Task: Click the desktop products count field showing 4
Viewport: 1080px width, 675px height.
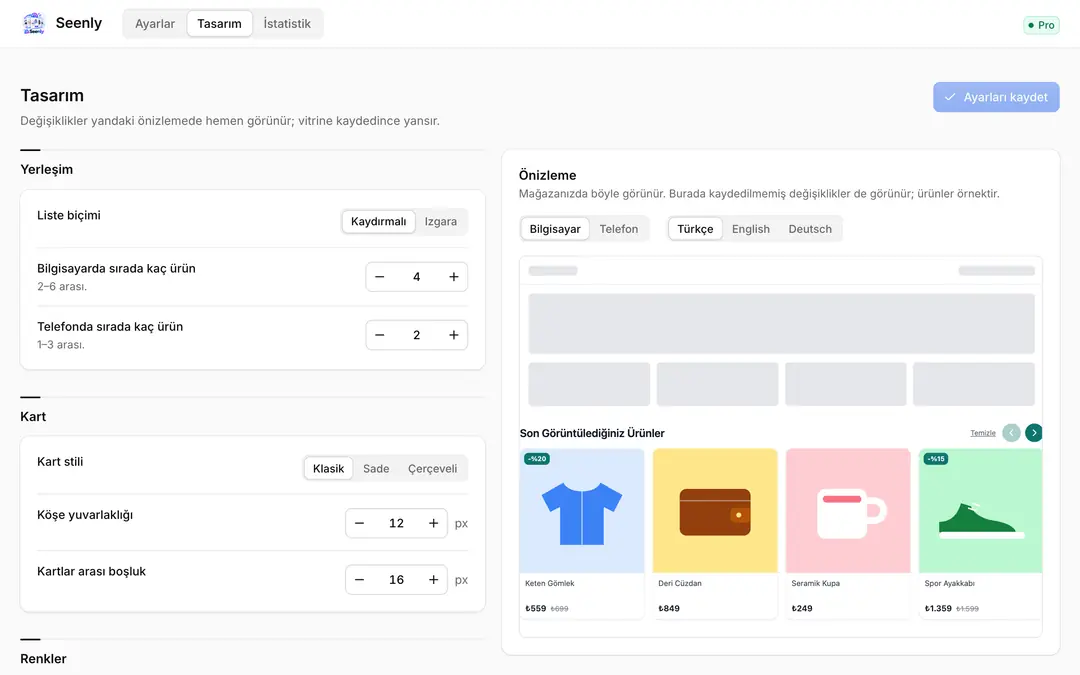Action: (417, 277)
